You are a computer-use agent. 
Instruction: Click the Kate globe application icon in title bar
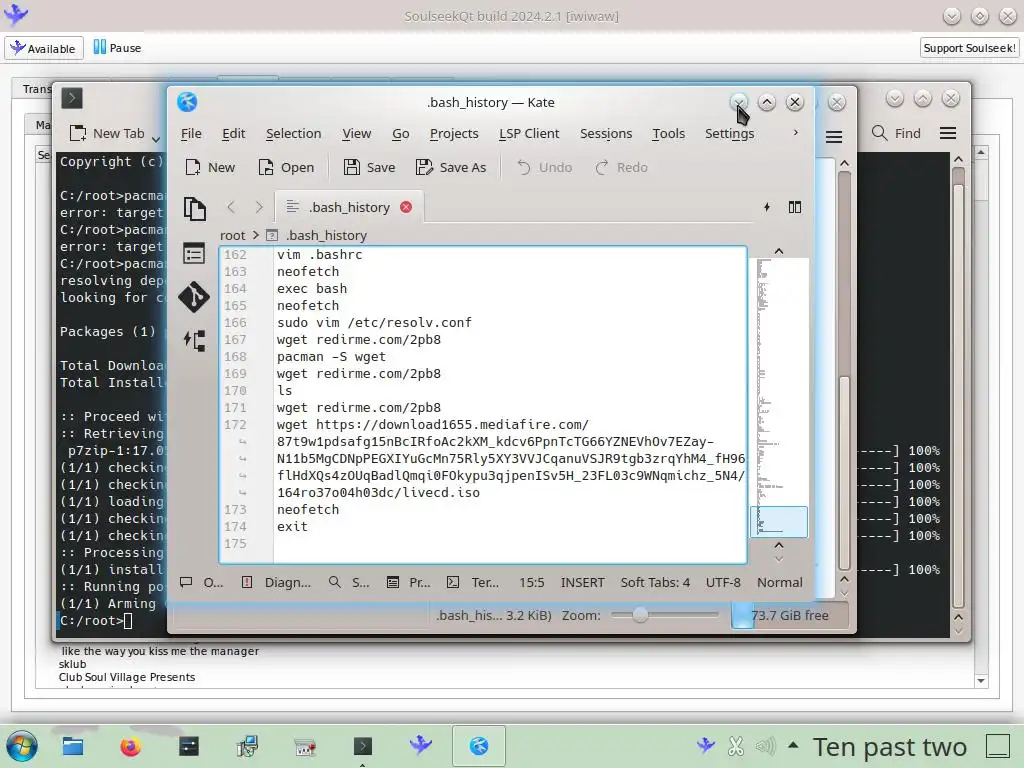(187, 102)
